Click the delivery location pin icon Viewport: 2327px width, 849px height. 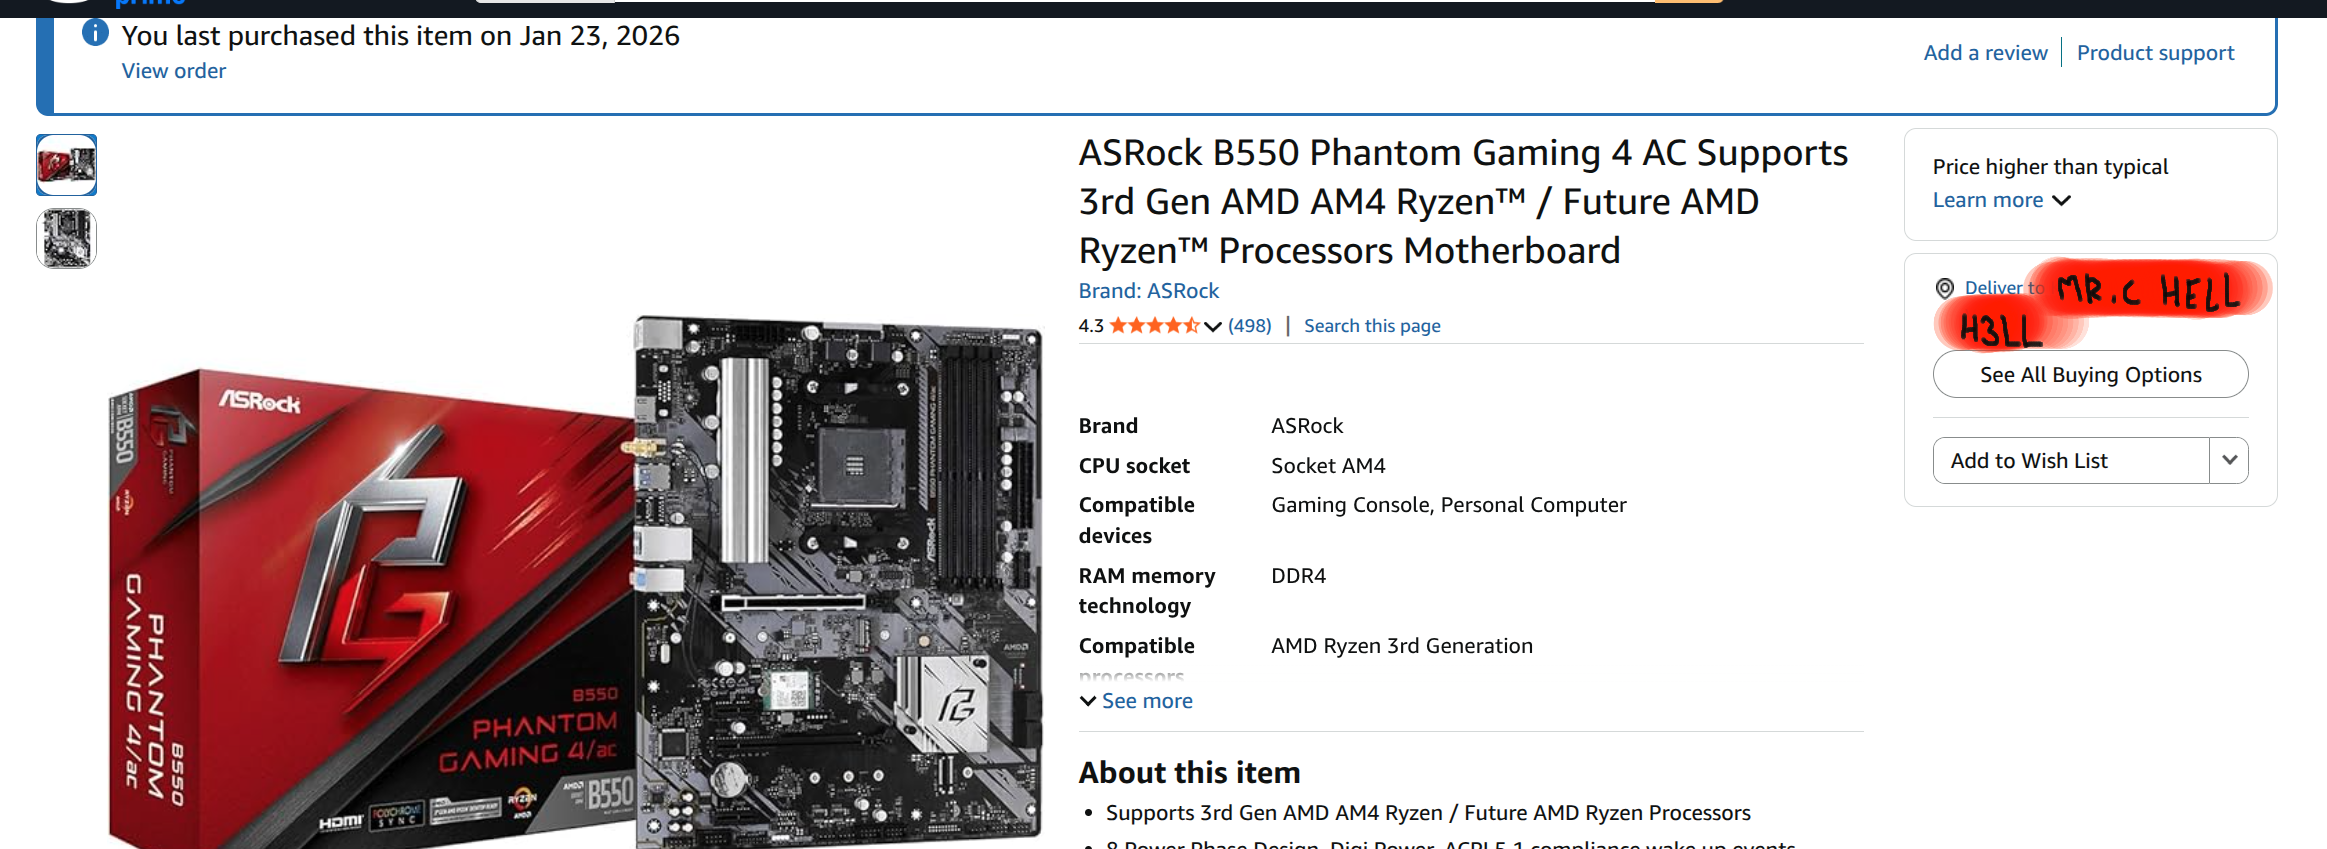coord(1944,288)
